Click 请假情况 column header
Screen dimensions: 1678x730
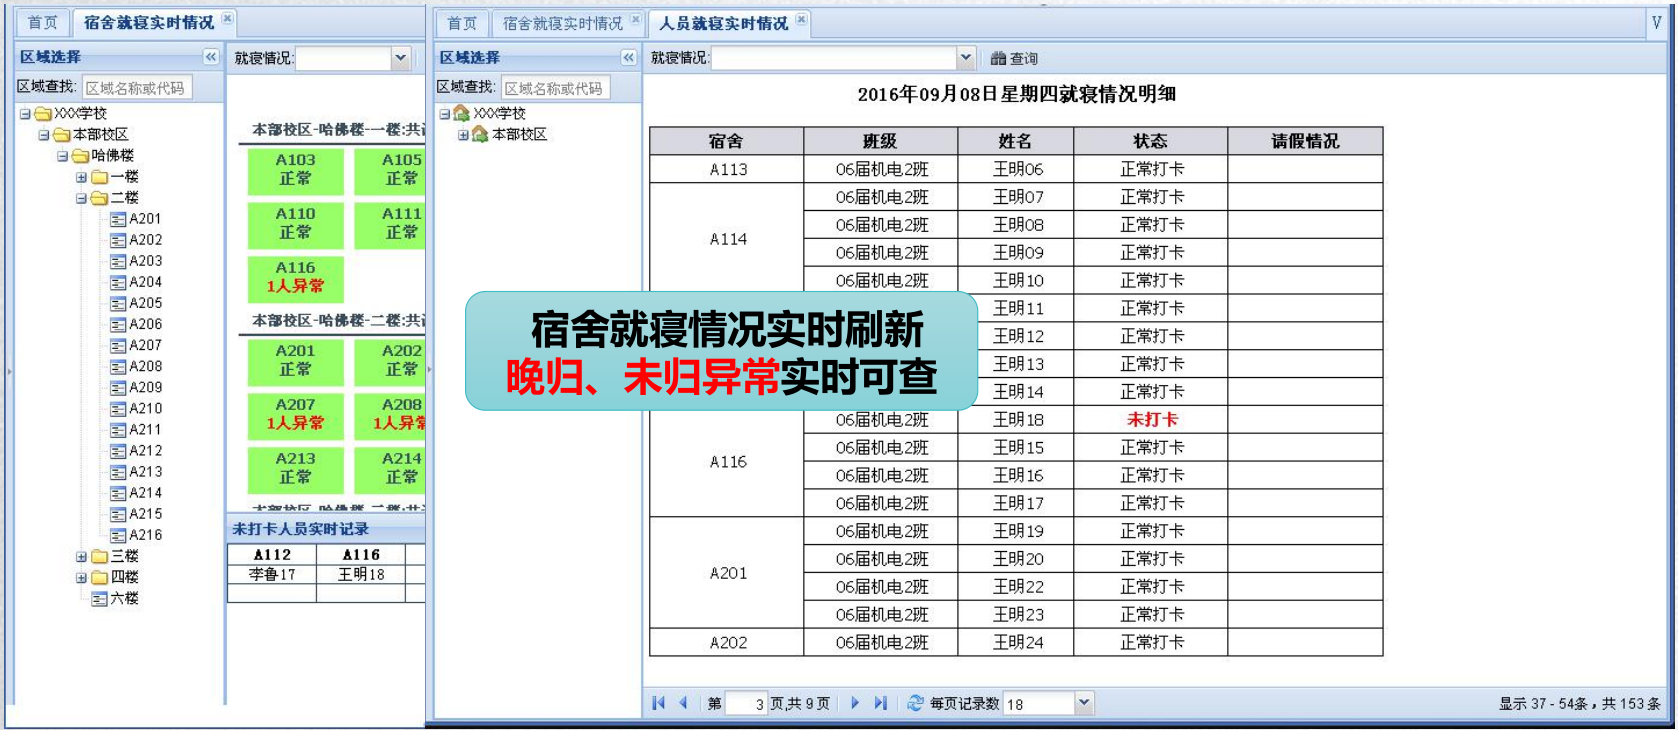coord(1305,141)
